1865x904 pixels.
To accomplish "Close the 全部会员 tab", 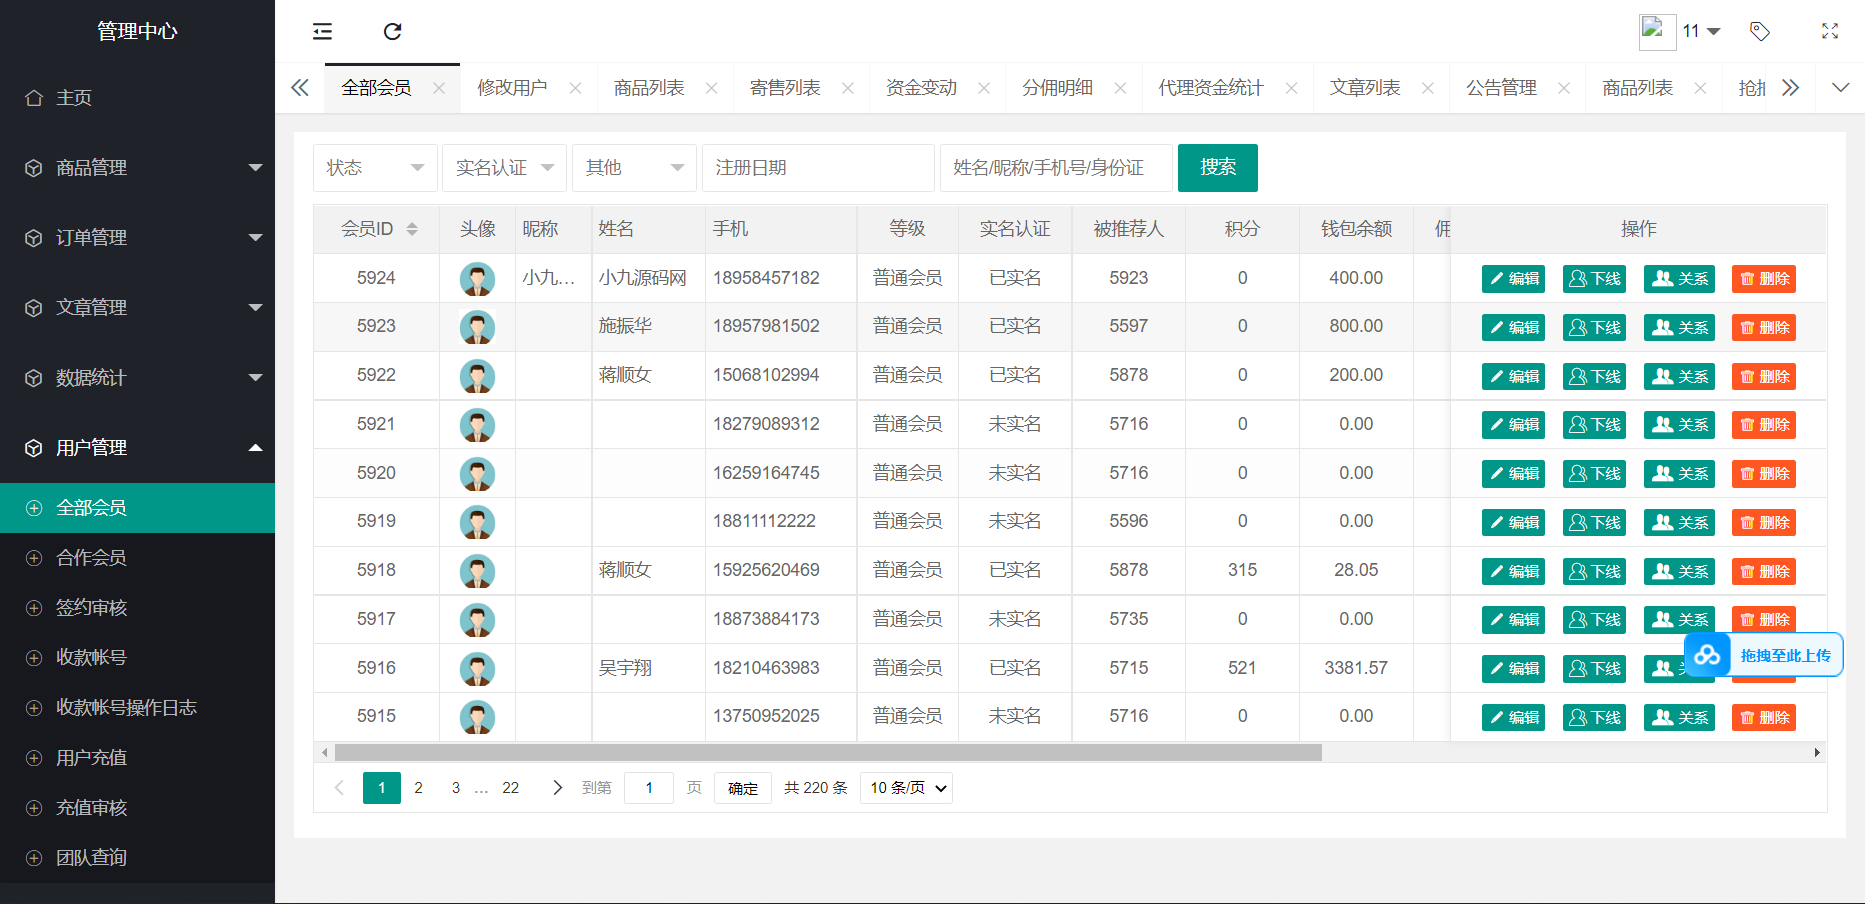I will click(x=439, y=88).
